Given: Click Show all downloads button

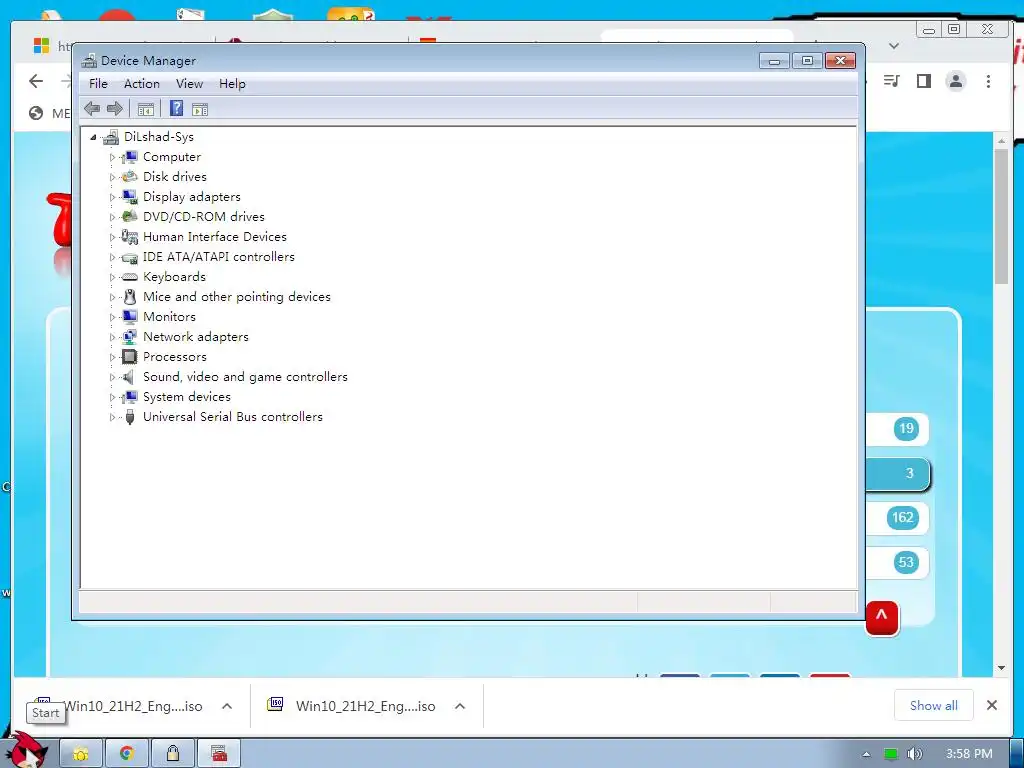Looking at the screenshot, I should [x=933, y=705].
